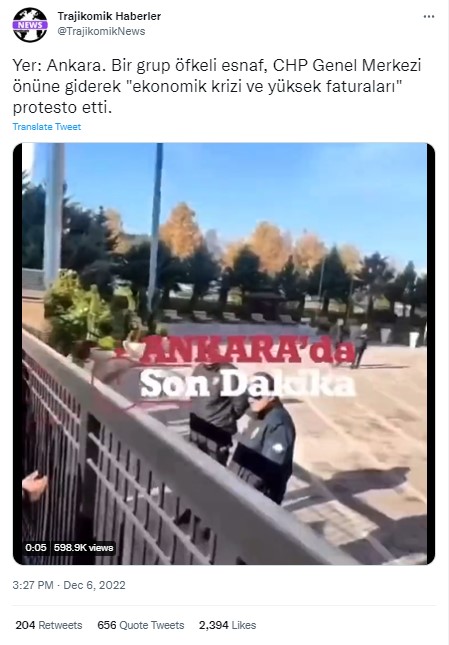This screenshot has width=449, height=645.
Task: View the 656 Quote Tweets list
Action: (141, 625)
